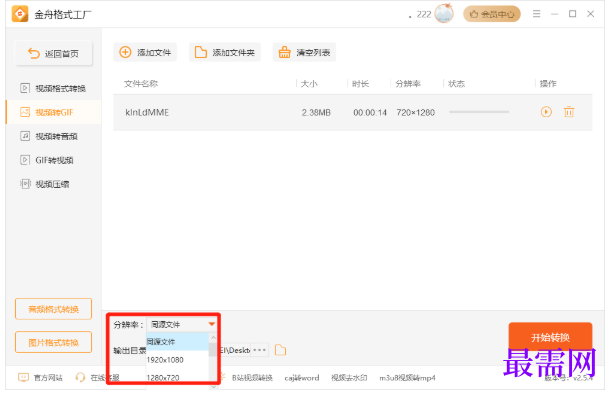Click the username 222 text
Image resolution: width=615 pixels, height=394 pixels.
click(x=424, y=15)
